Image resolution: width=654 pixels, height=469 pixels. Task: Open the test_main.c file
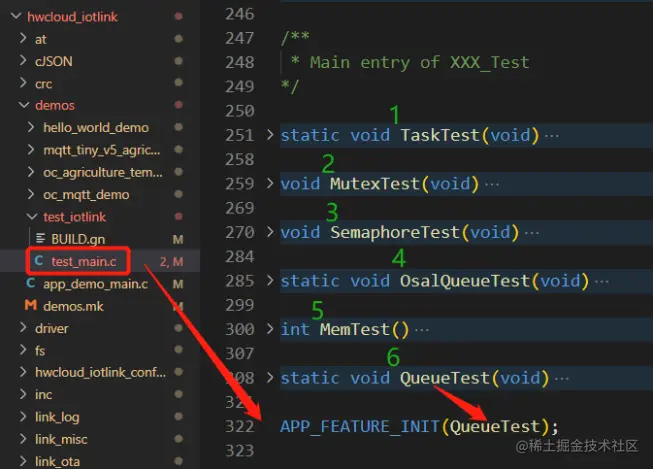(x=84, y=262)
